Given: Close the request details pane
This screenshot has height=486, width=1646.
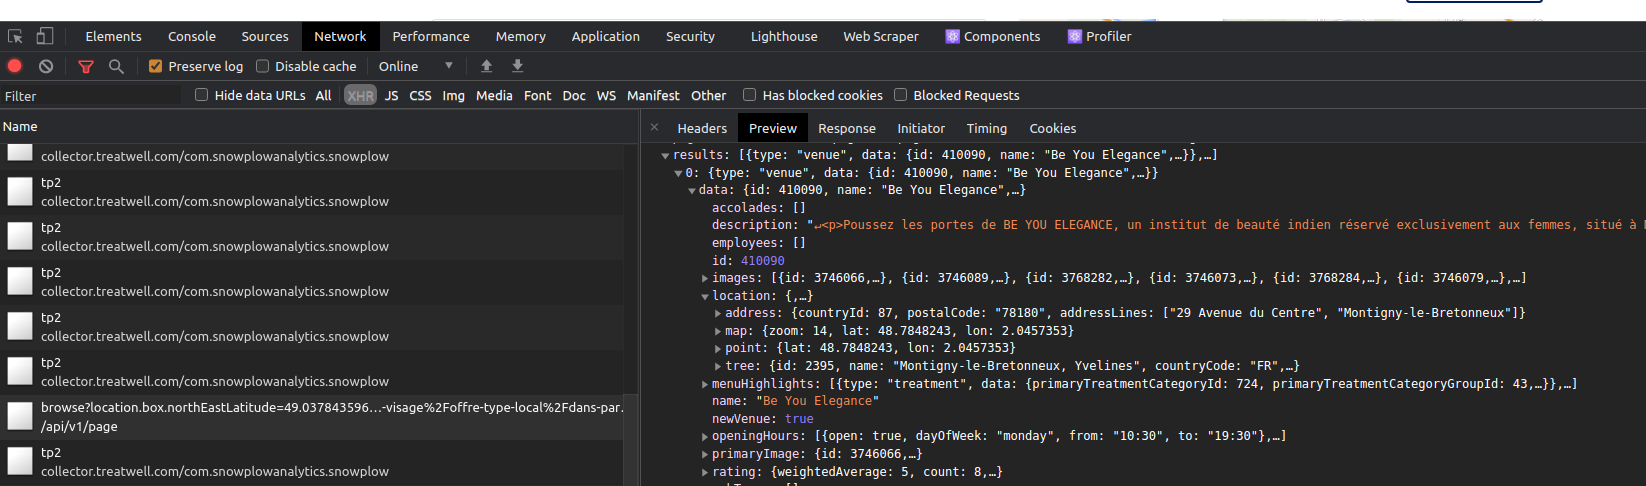Looking at the screenshot, I should click(654, 128).
